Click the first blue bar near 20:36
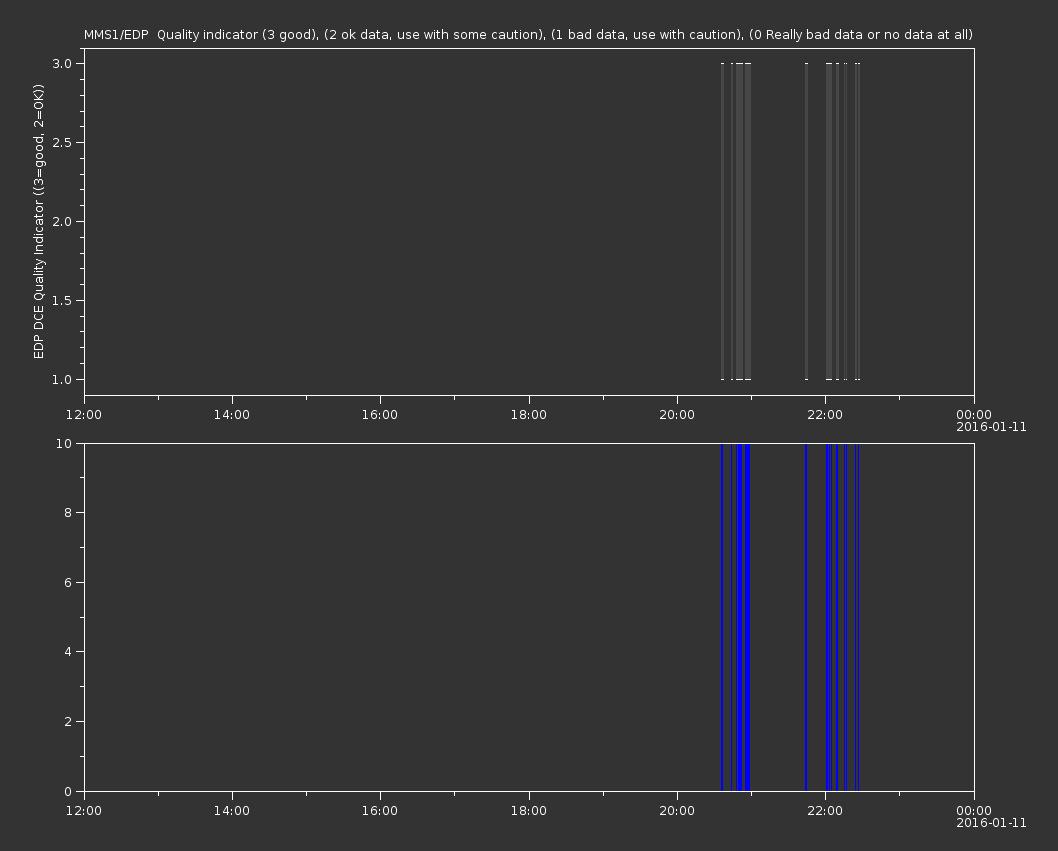This screenshot has width=1058, height=851. (722, 617)
